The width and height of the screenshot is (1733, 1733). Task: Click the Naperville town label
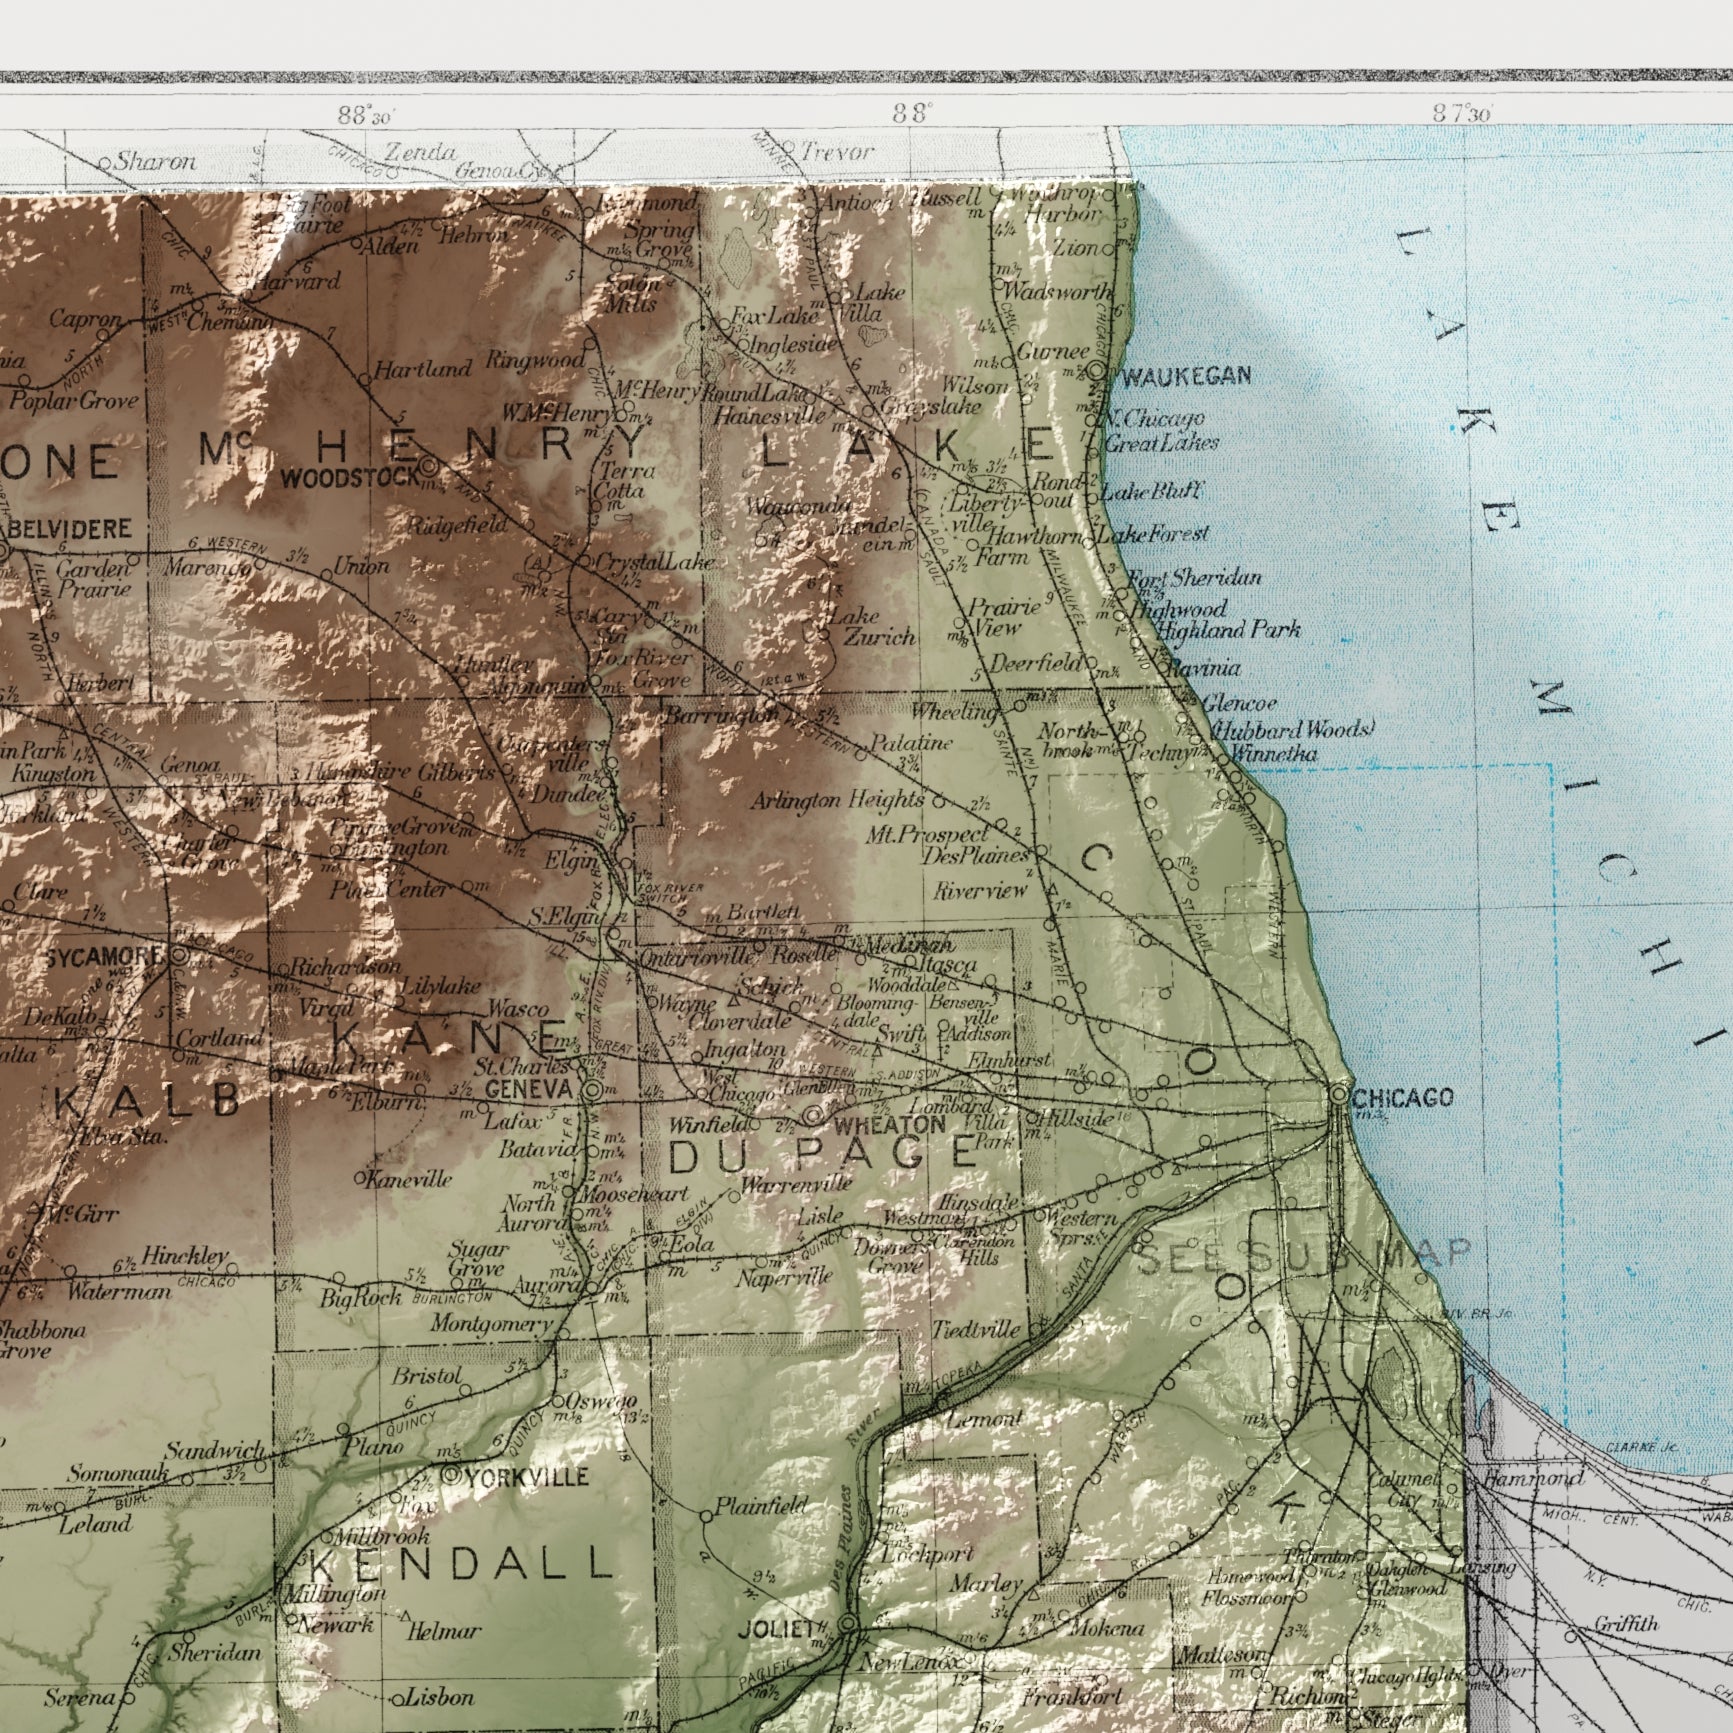pyautogui.click(x=784, y=1277)
